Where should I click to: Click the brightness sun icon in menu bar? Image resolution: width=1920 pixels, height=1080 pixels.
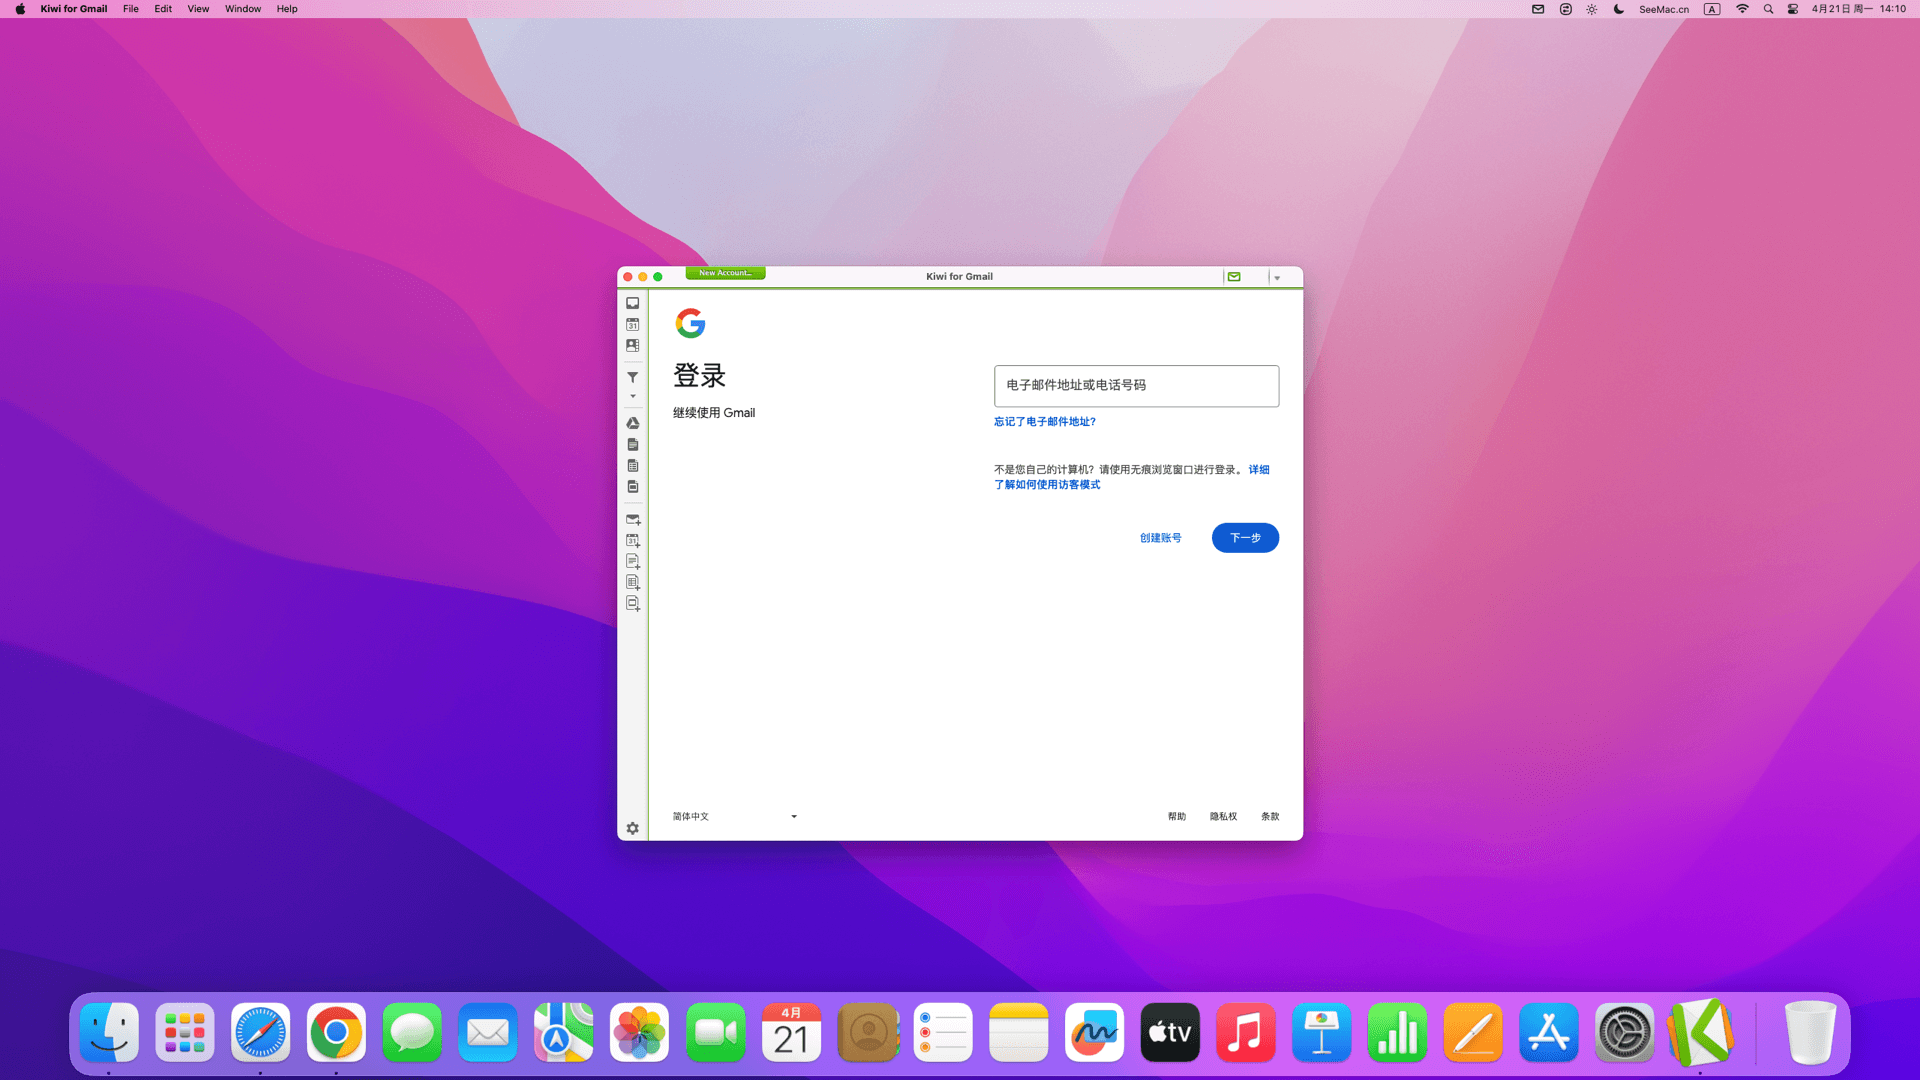tap(1592, 9)
